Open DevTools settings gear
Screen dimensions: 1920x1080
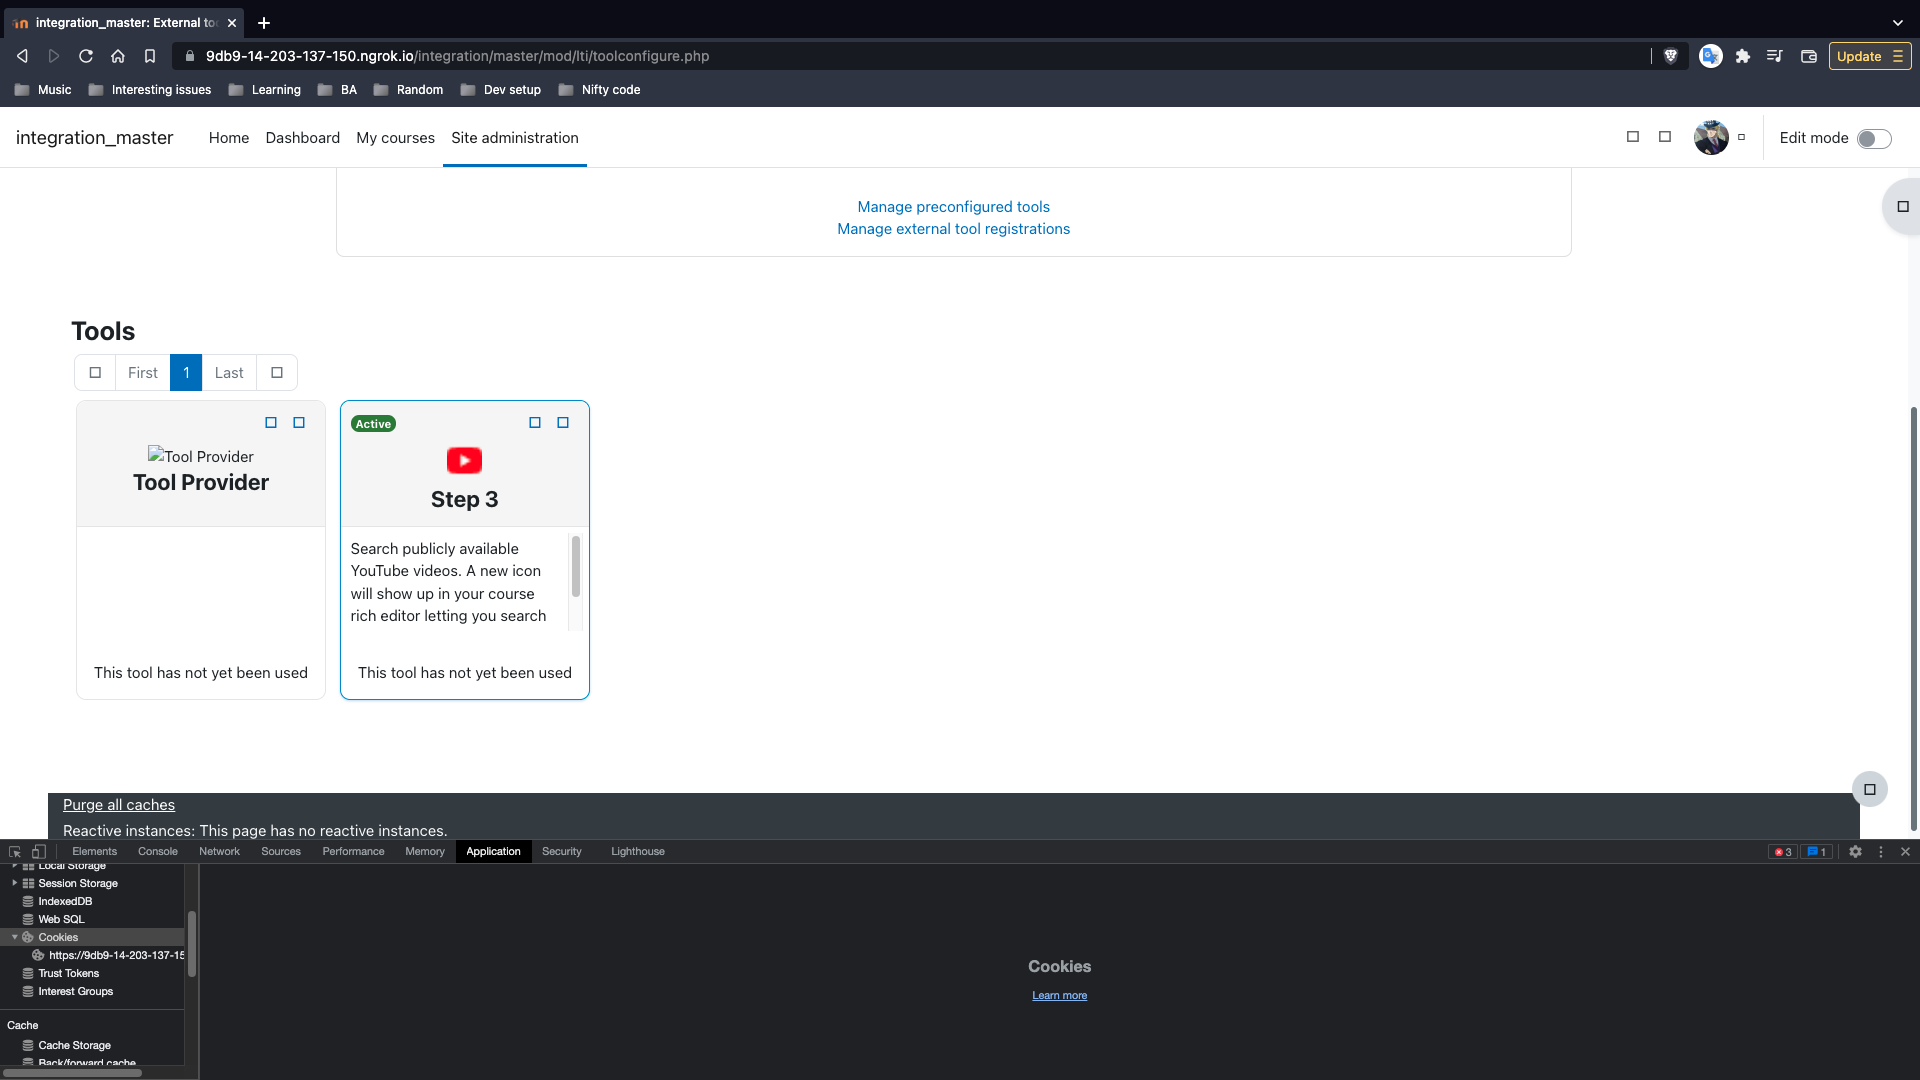click(1855, 852)
